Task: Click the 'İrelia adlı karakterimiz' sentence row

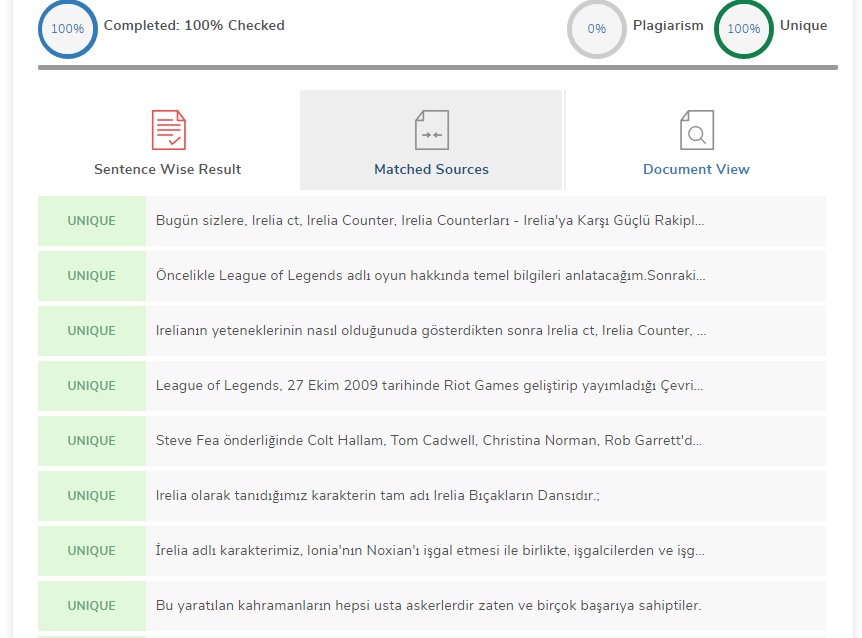Action: pos(430,551)
